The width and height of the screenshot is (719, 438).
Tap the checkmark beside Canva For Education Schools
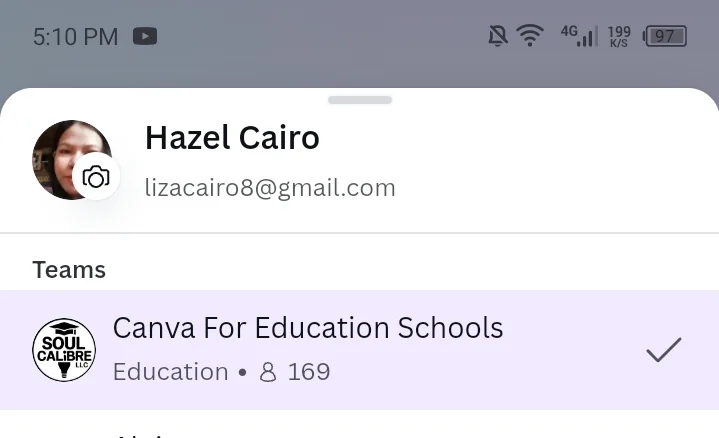pos(664,349)
